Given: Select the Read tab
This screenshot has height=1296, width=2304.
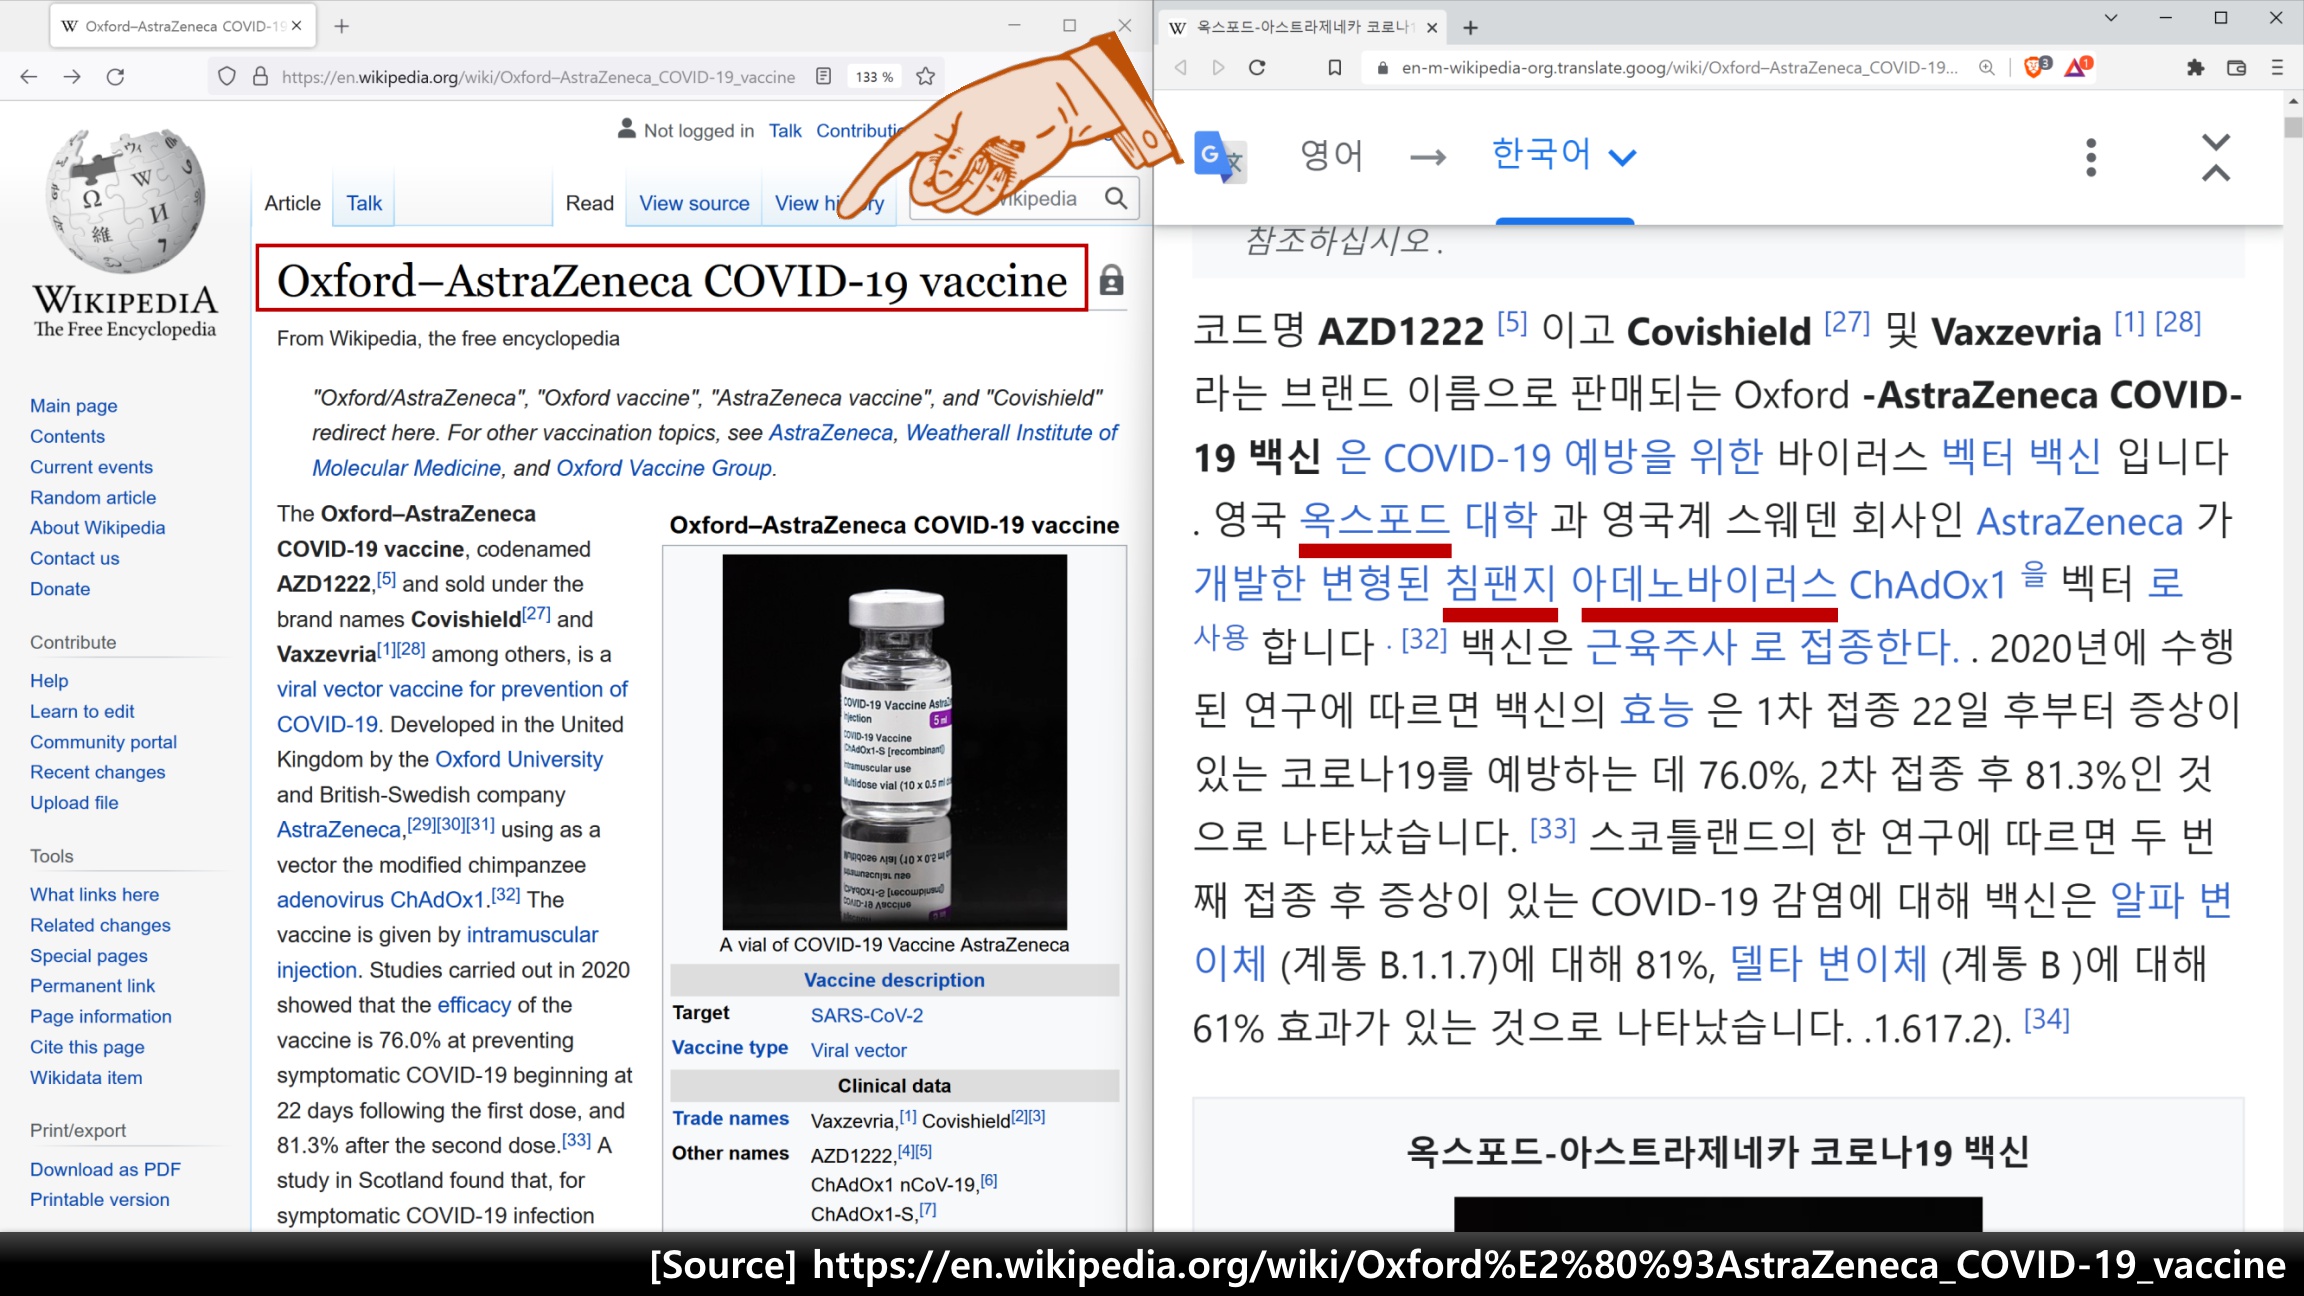Looking at the screenshot, I should point(589,203).
